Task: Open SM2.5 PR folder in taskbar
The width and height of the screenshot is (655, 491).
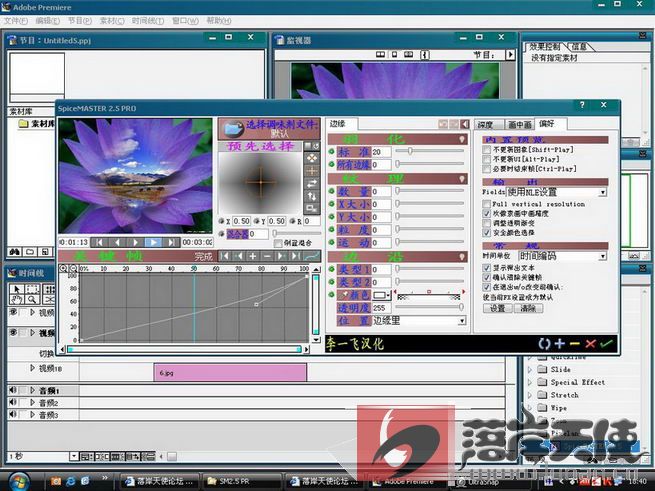Action: (240, 481)
